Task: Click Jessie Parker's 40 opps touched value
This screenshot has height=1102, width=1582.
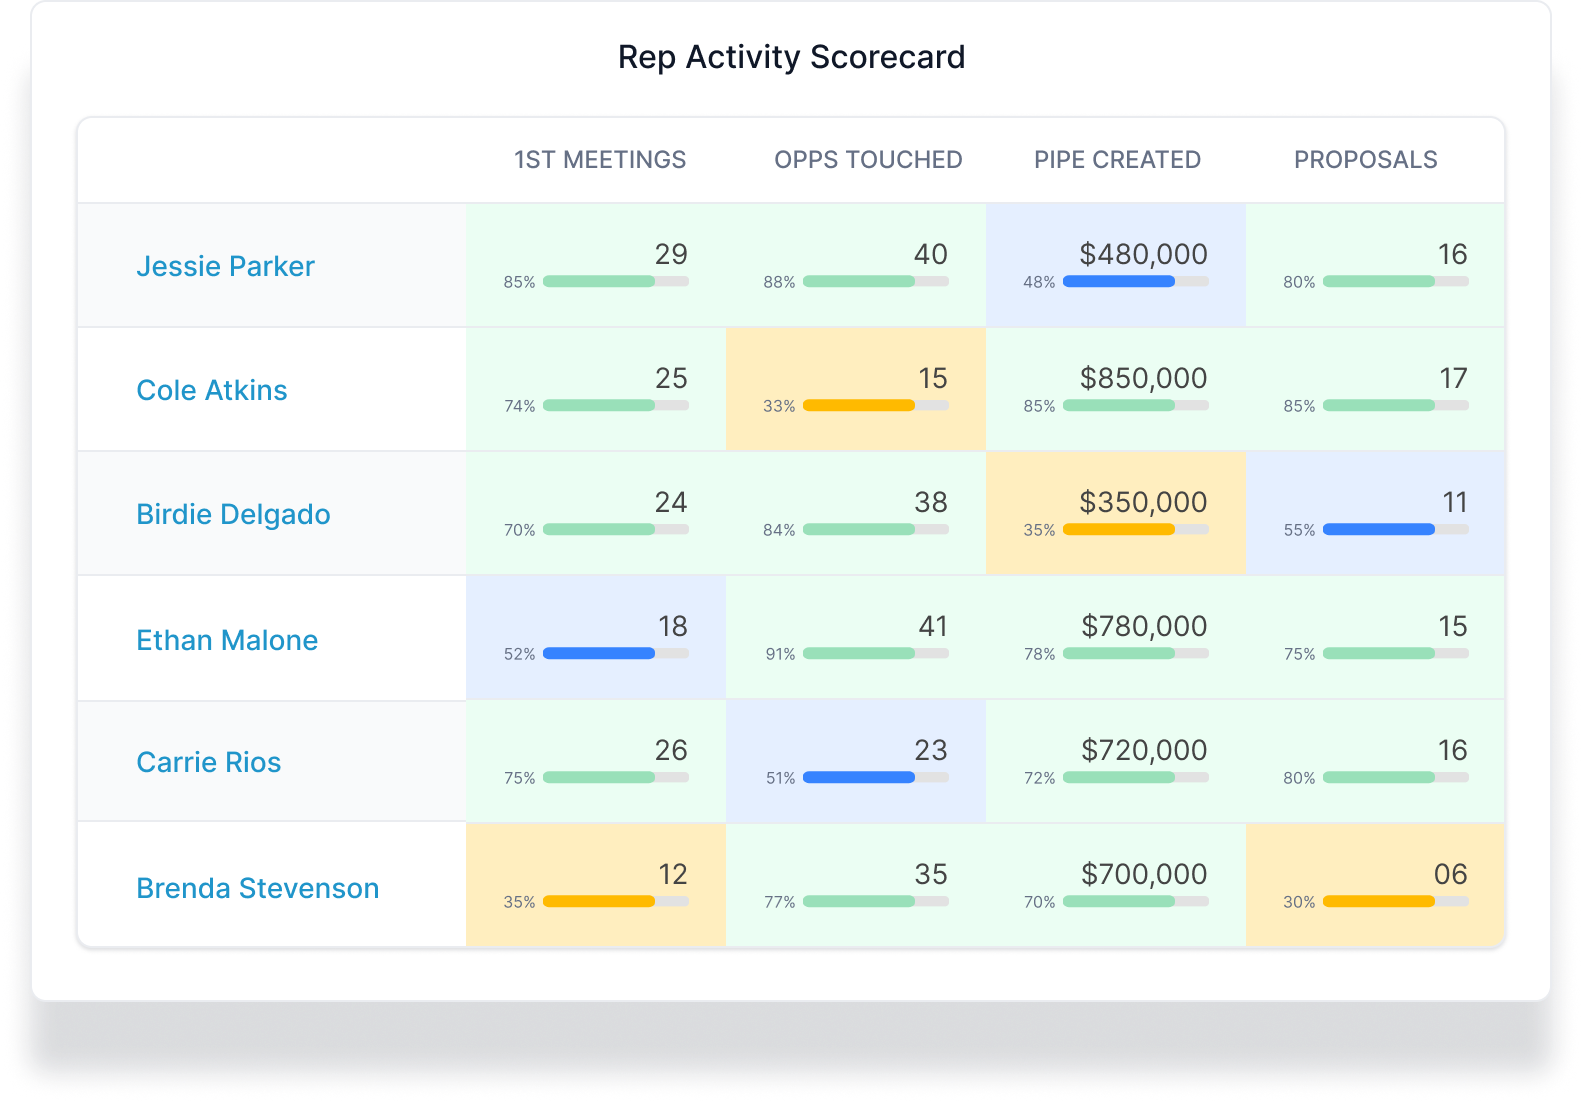Action: (930, 255)
